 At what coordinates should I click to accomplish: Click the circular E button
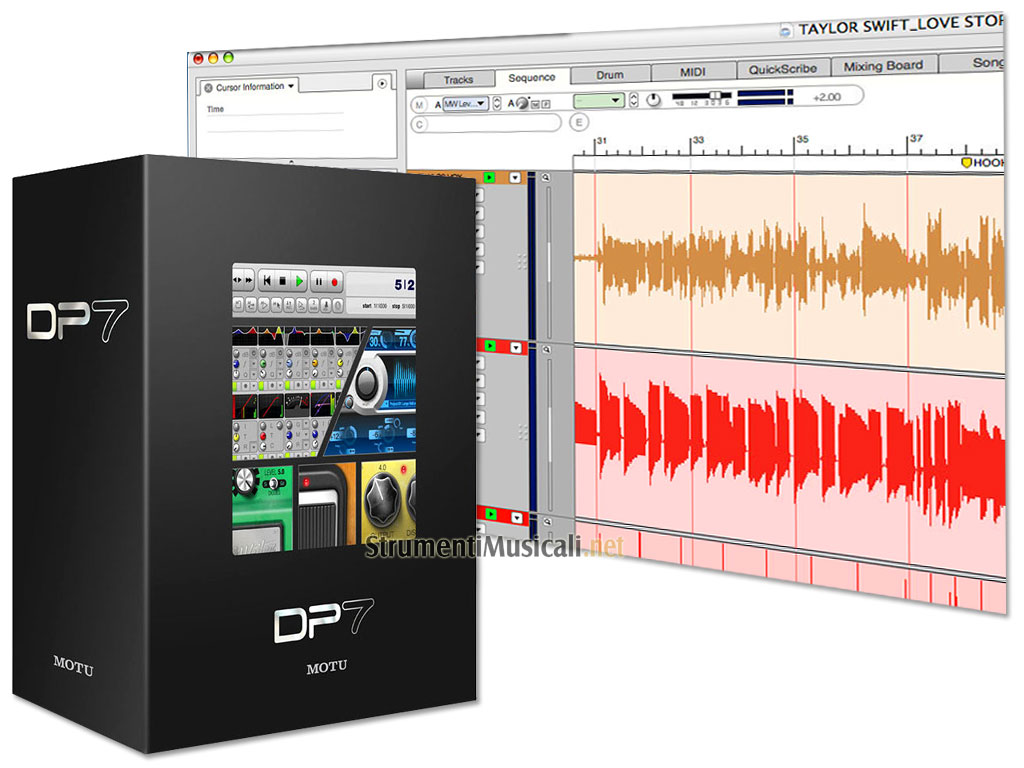pos(579,122)
